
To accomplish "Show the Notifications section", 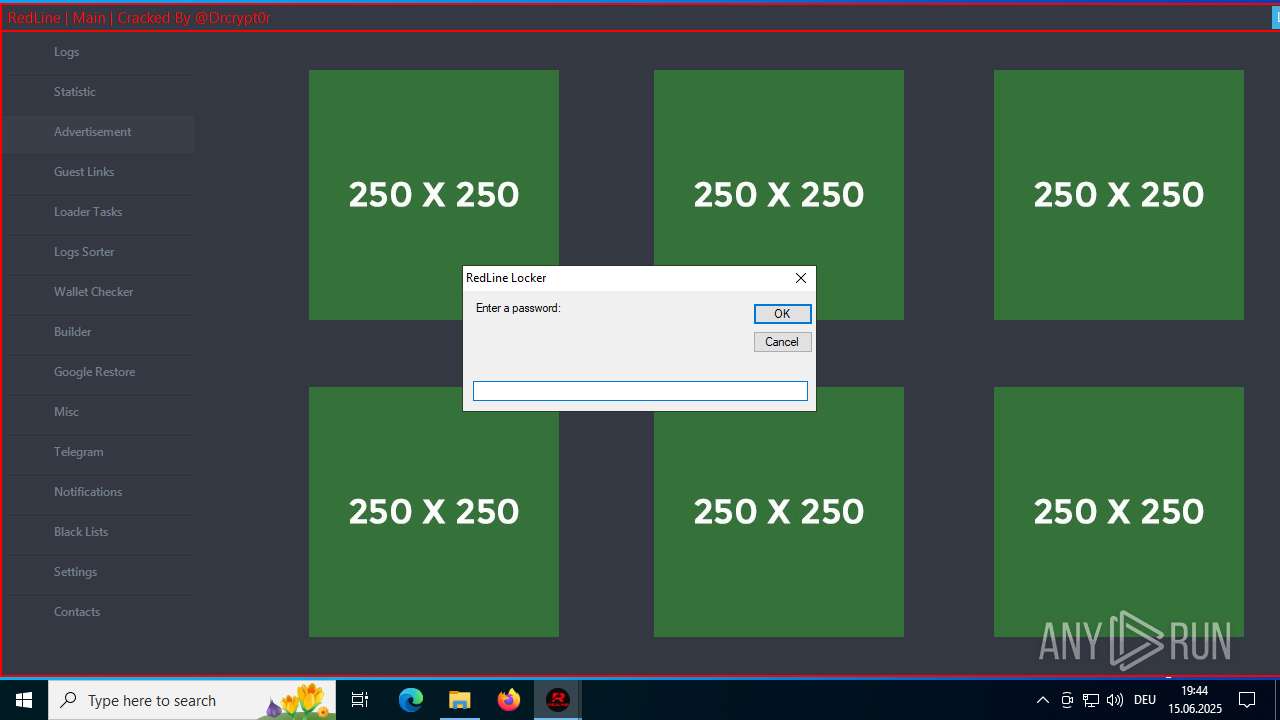I will tap(98, 492).
